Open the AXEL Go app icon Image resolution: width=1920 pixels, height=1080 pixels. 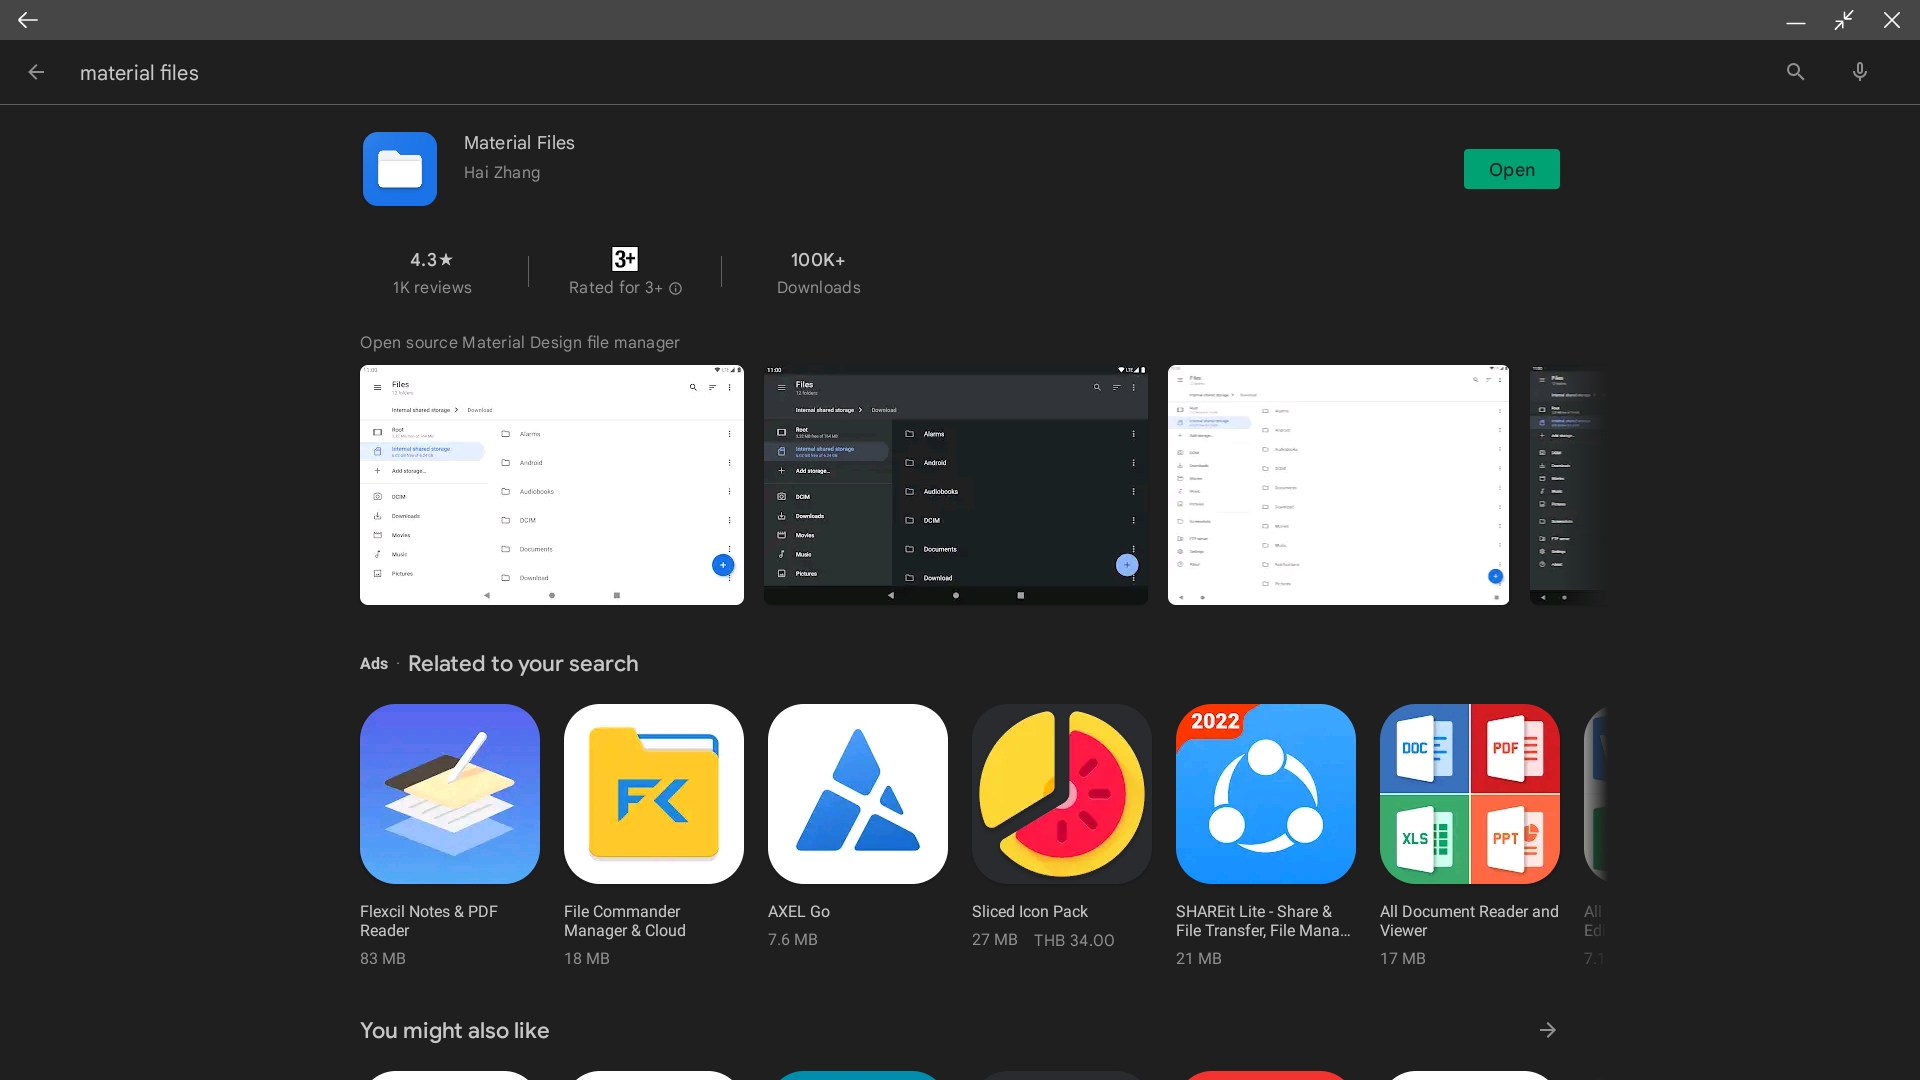coord(858,794)
